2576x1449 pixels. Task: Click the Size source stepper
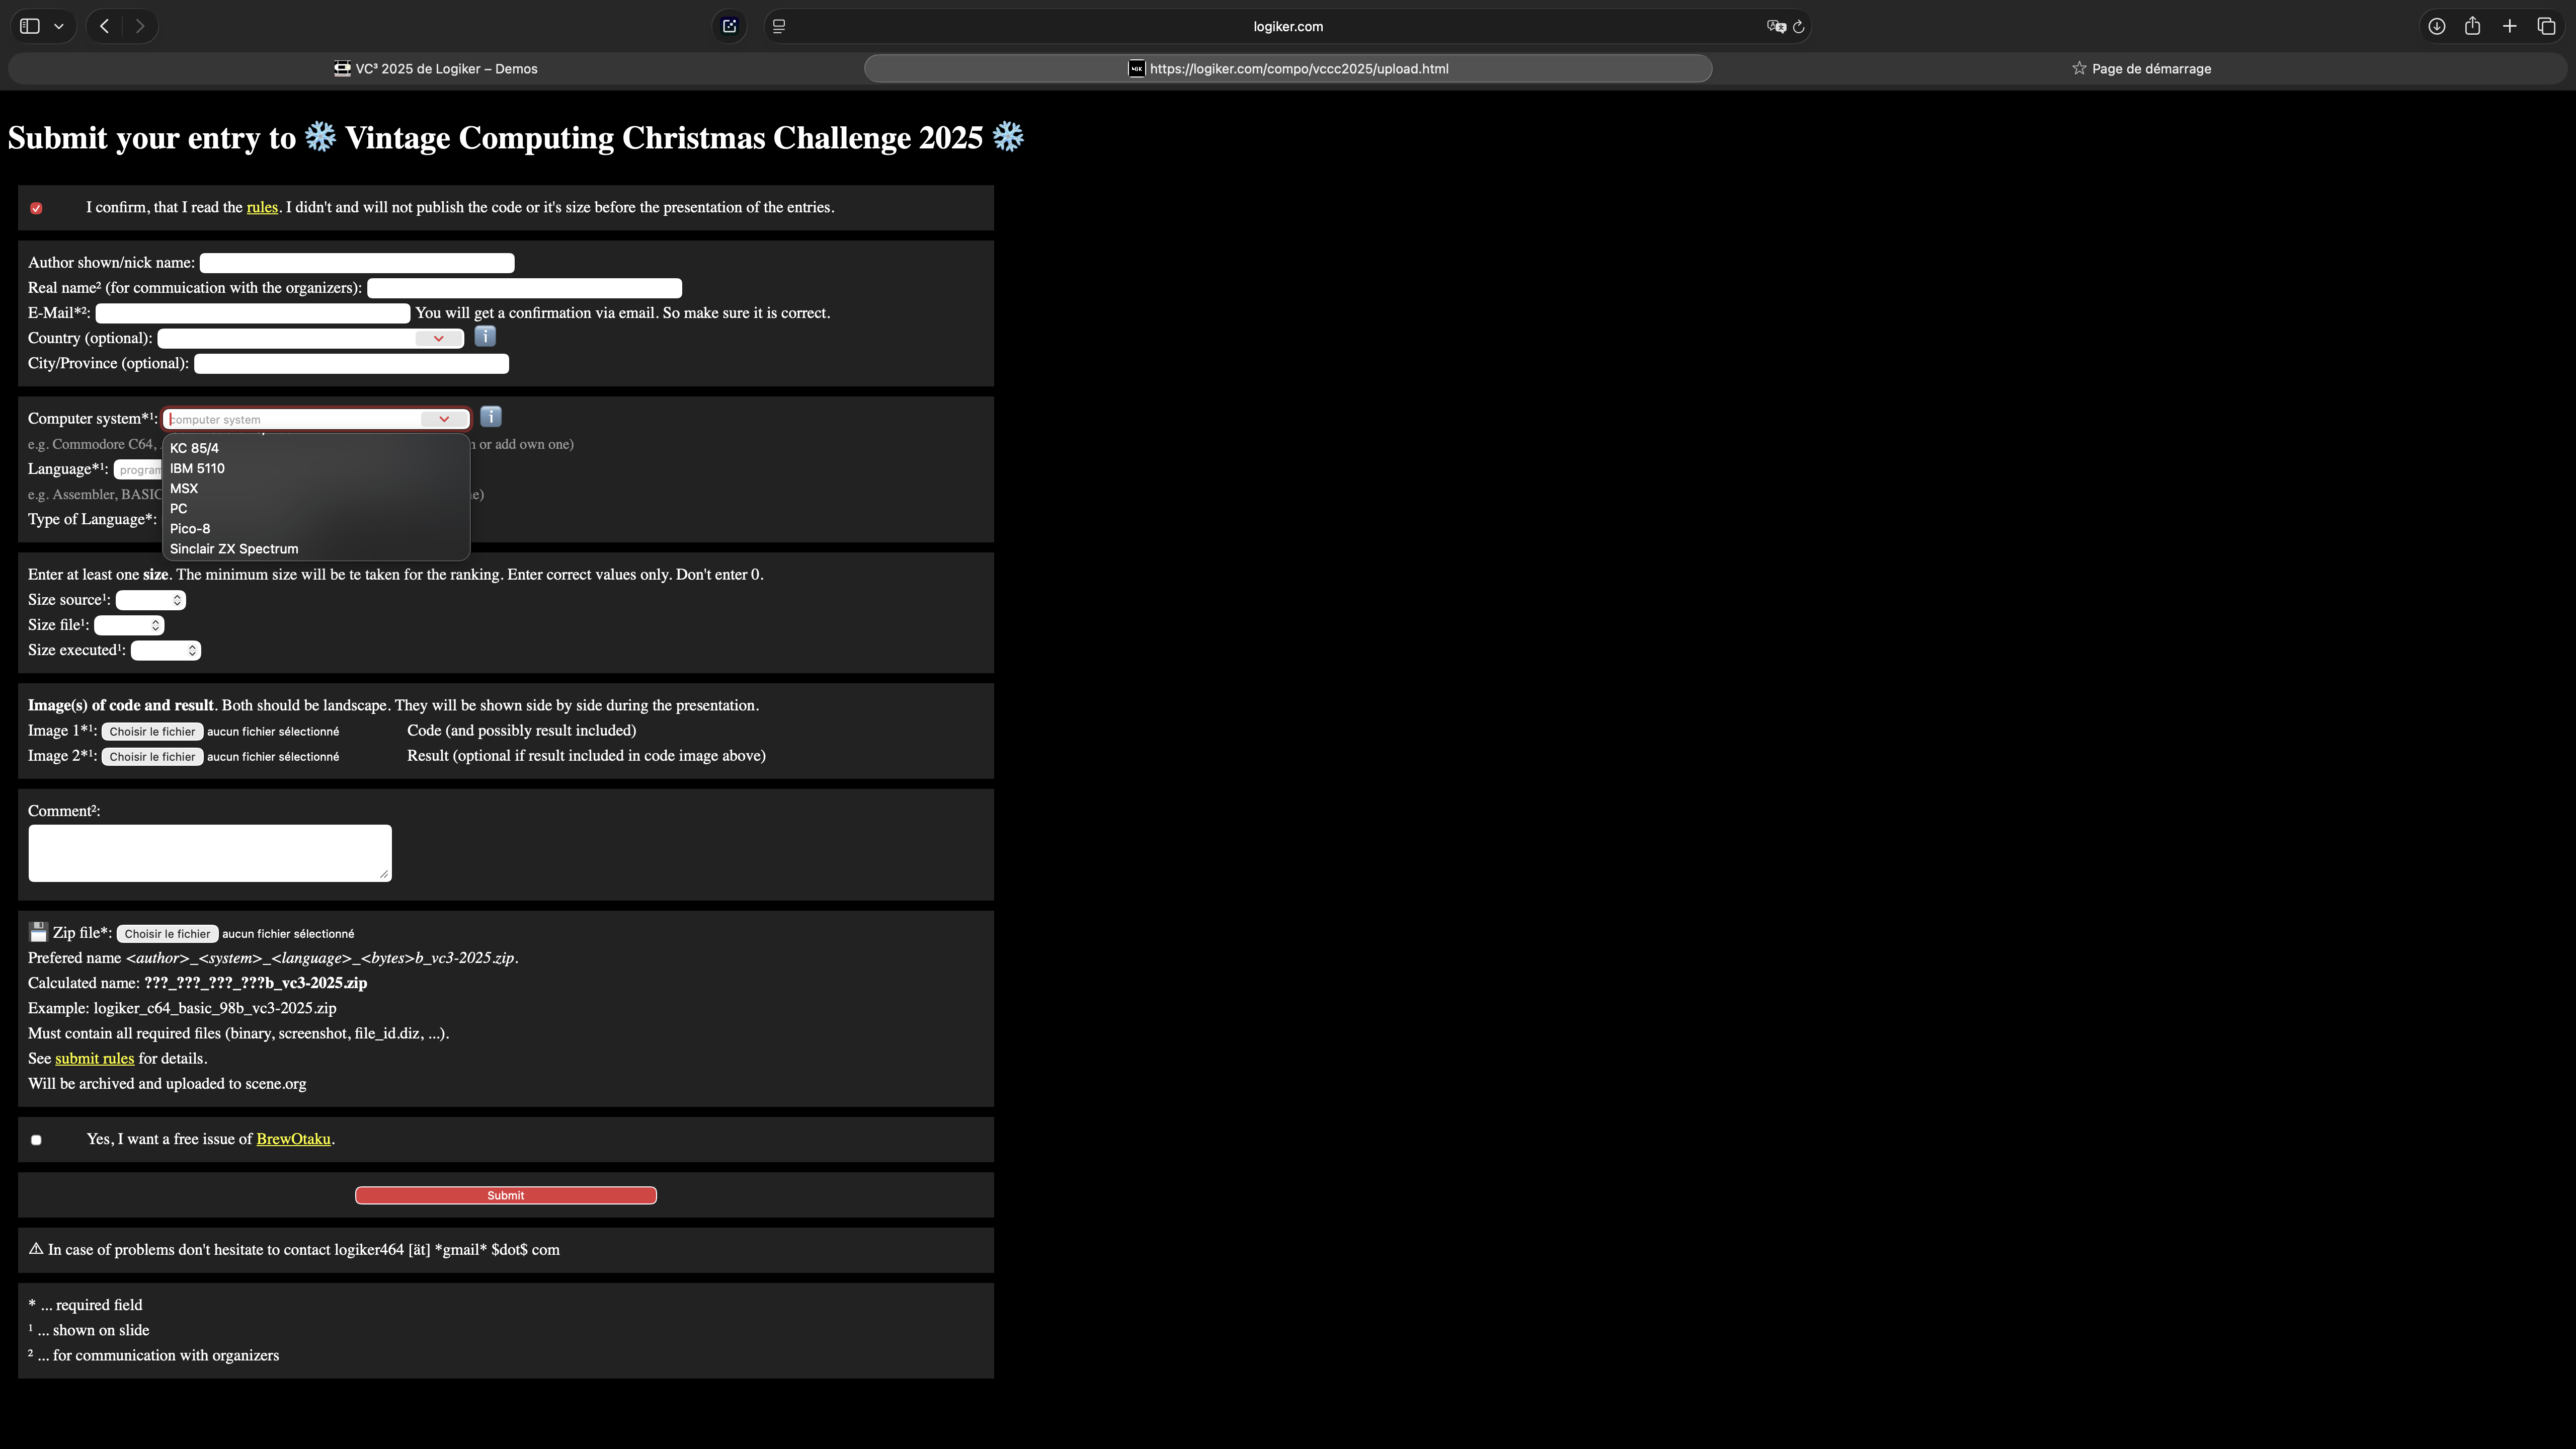point(177,600)
